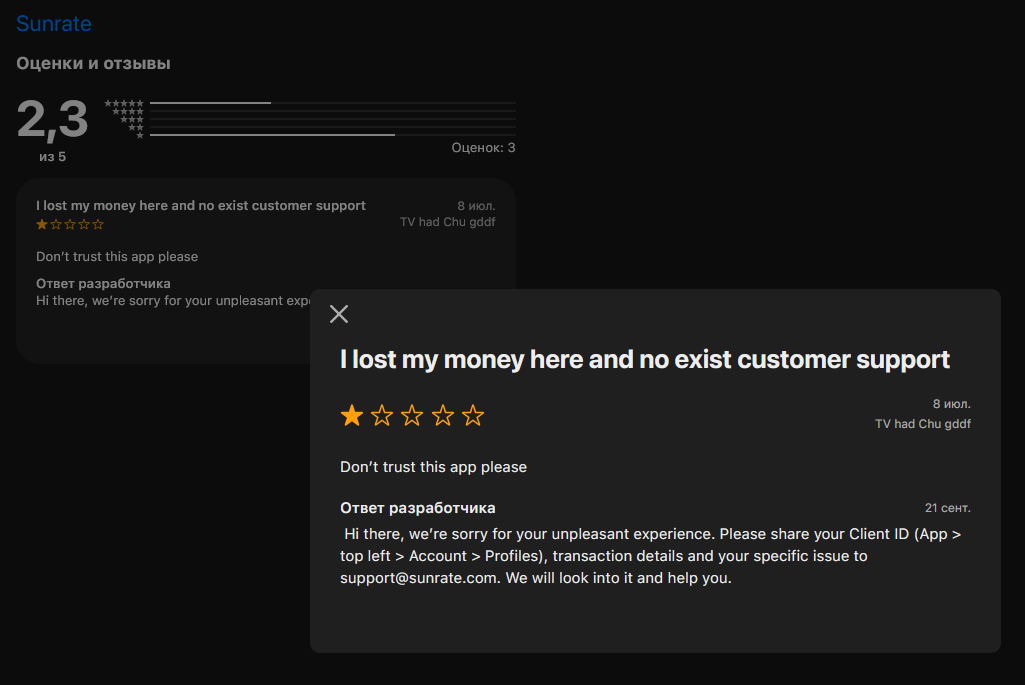Click "Ответ разработчика" in the background review card
The height and width of the screenshot is (685, 1025).
click(103, 284)
